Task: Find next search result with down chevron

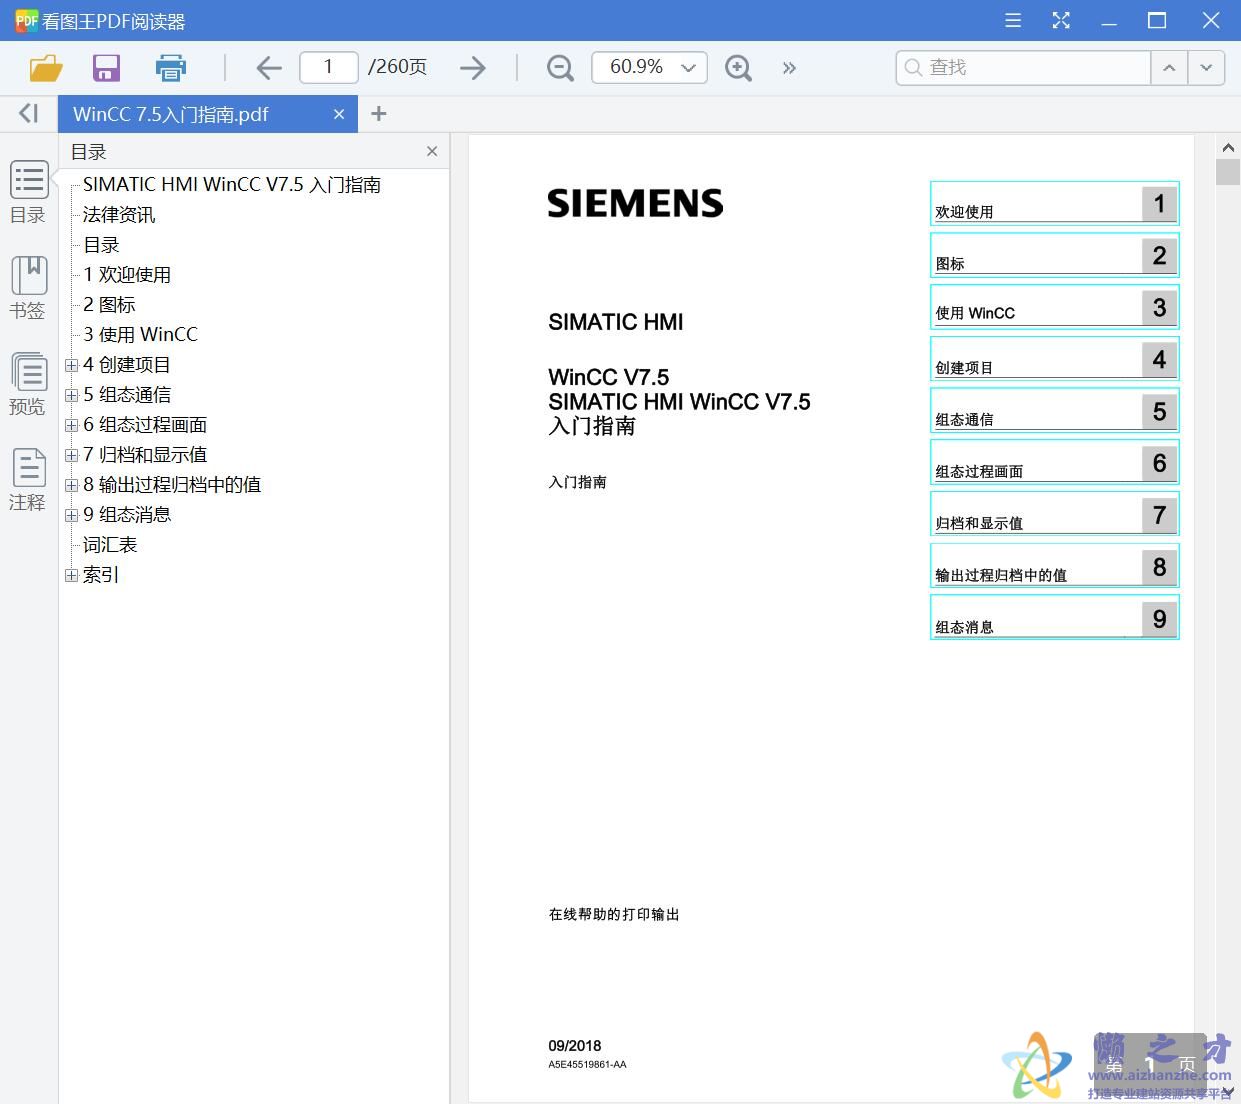Action: coord(1206,68)
